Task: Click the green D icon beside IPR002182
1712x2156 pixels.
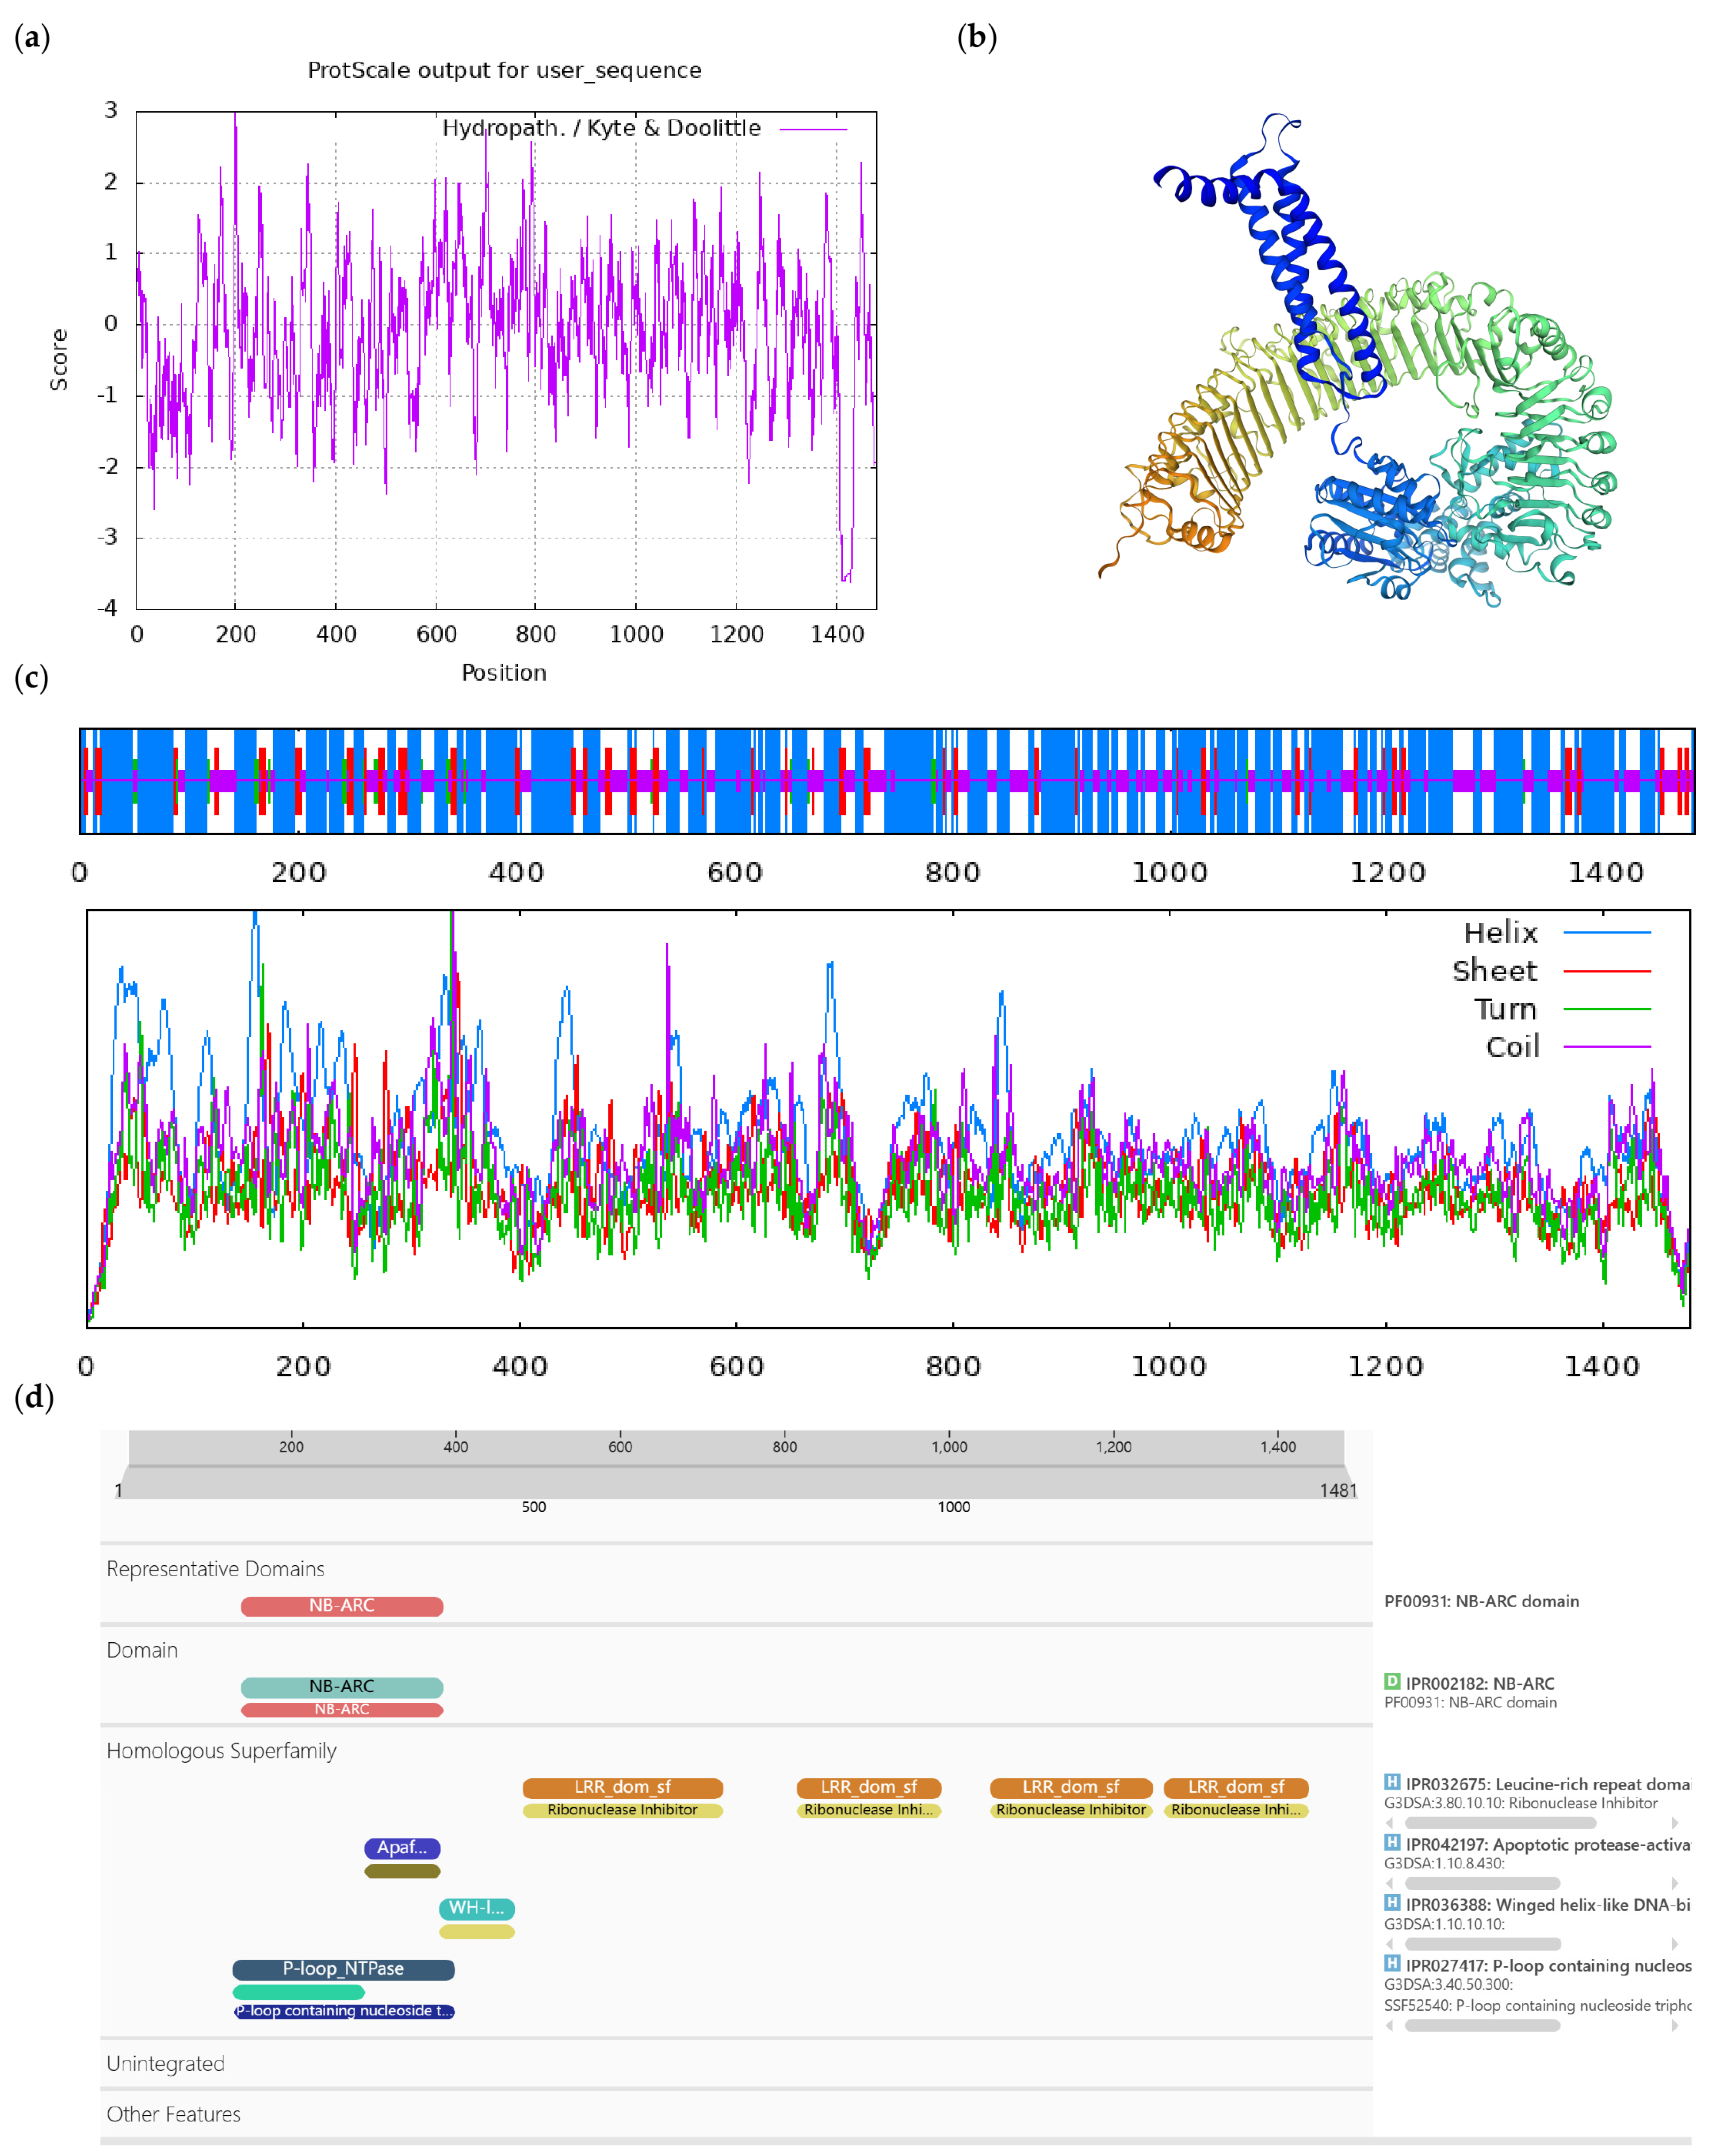Action: click(x=1391, y=1681)
